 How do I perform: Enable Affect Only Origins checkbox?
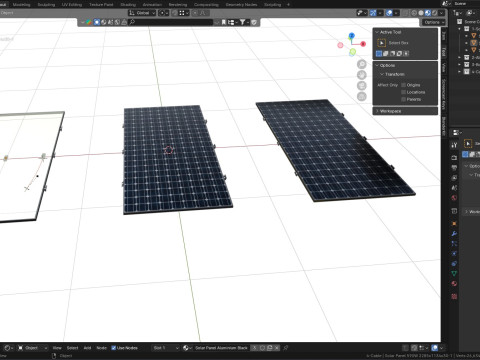coord(404,85)
